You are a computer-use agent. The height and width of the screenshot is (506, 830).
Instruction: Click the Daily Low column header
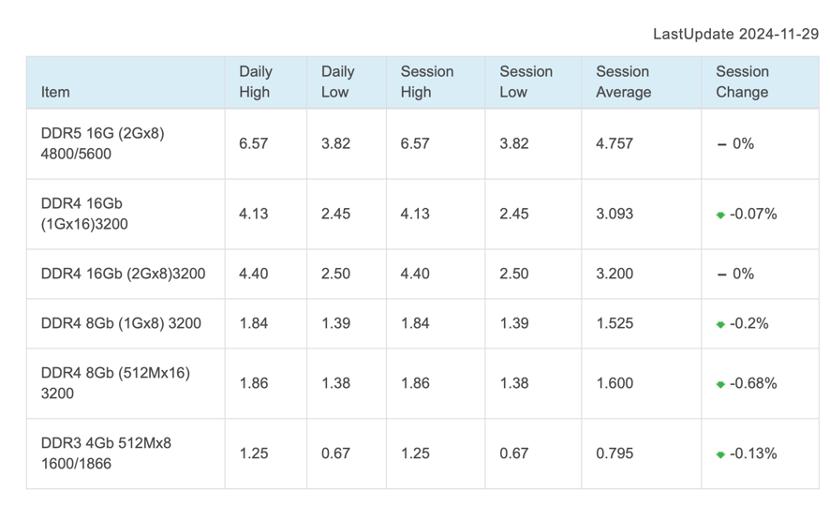337,82
